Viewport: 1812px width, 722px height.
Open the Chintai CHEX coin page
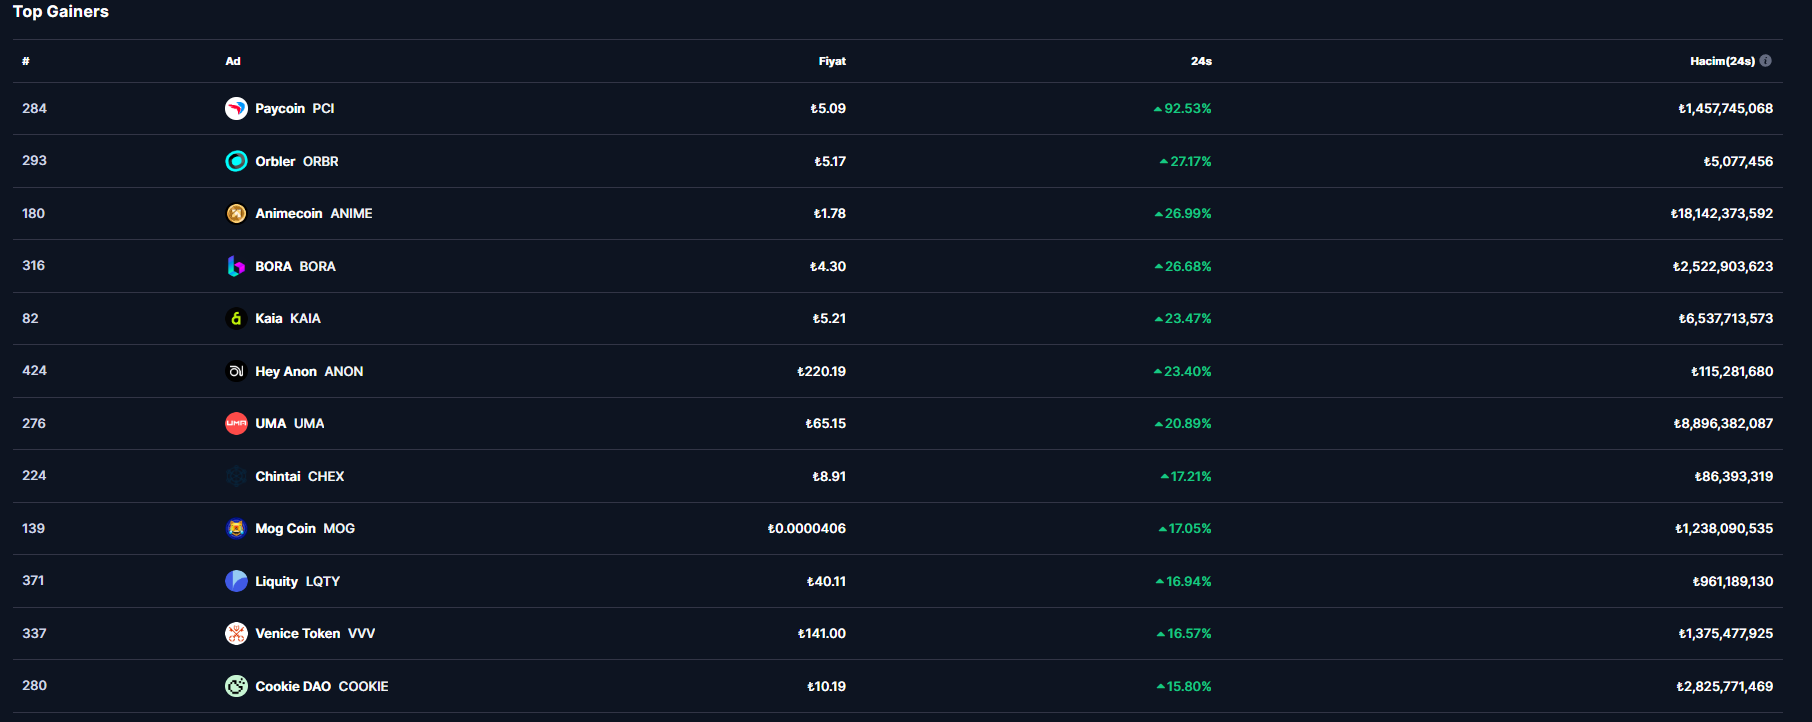pyautogui.click(x=299, y=476)
